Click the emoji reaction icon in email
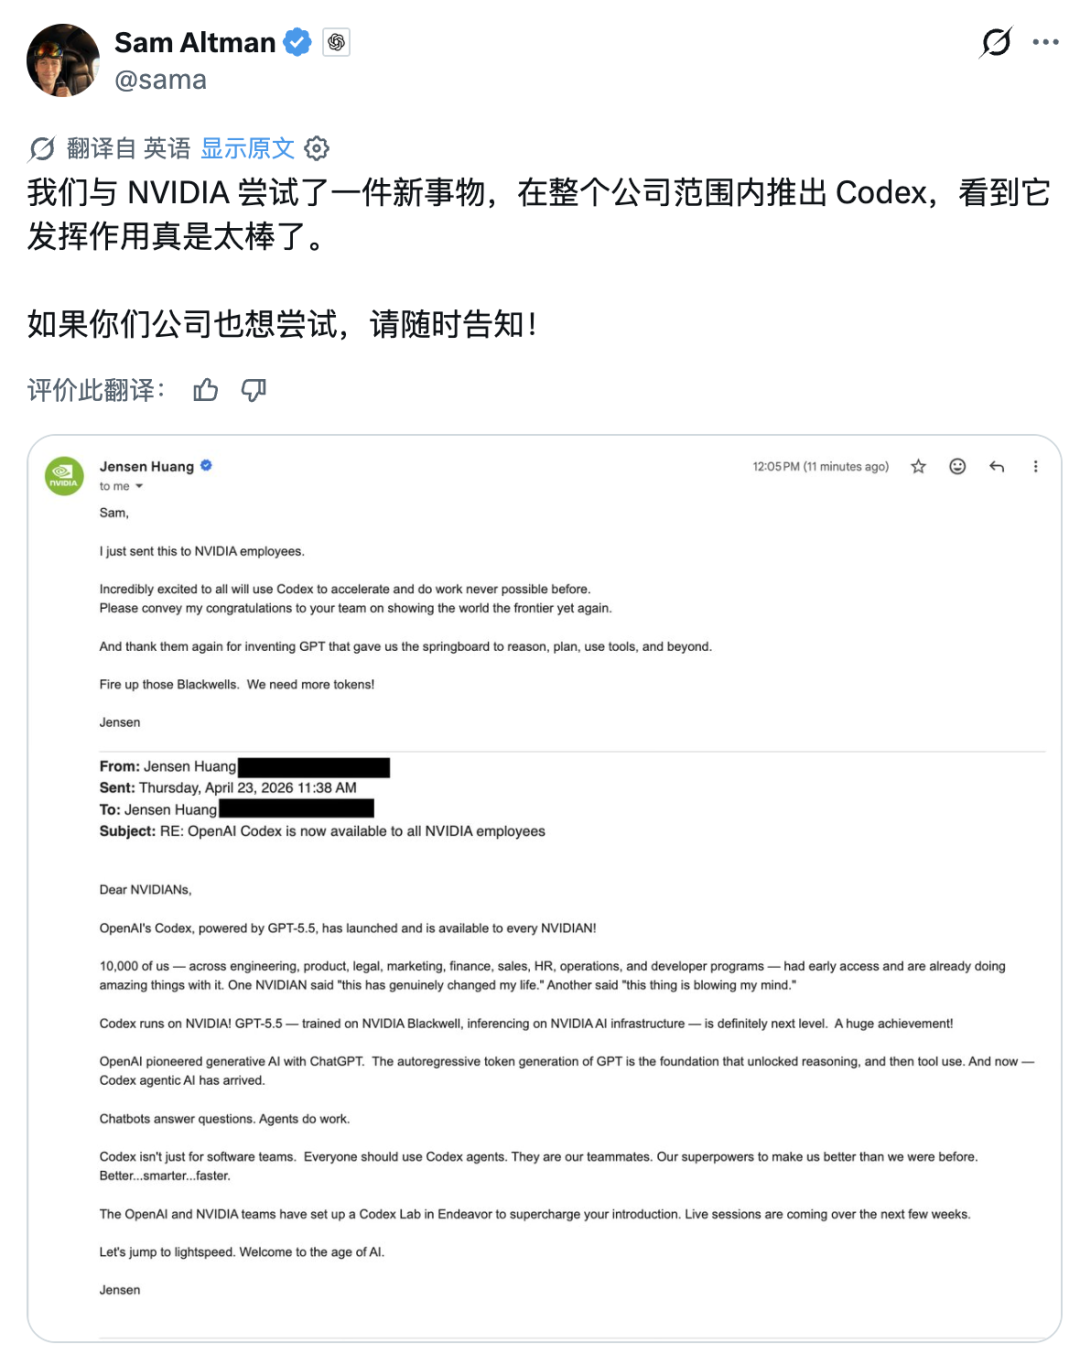 [957, 466]
